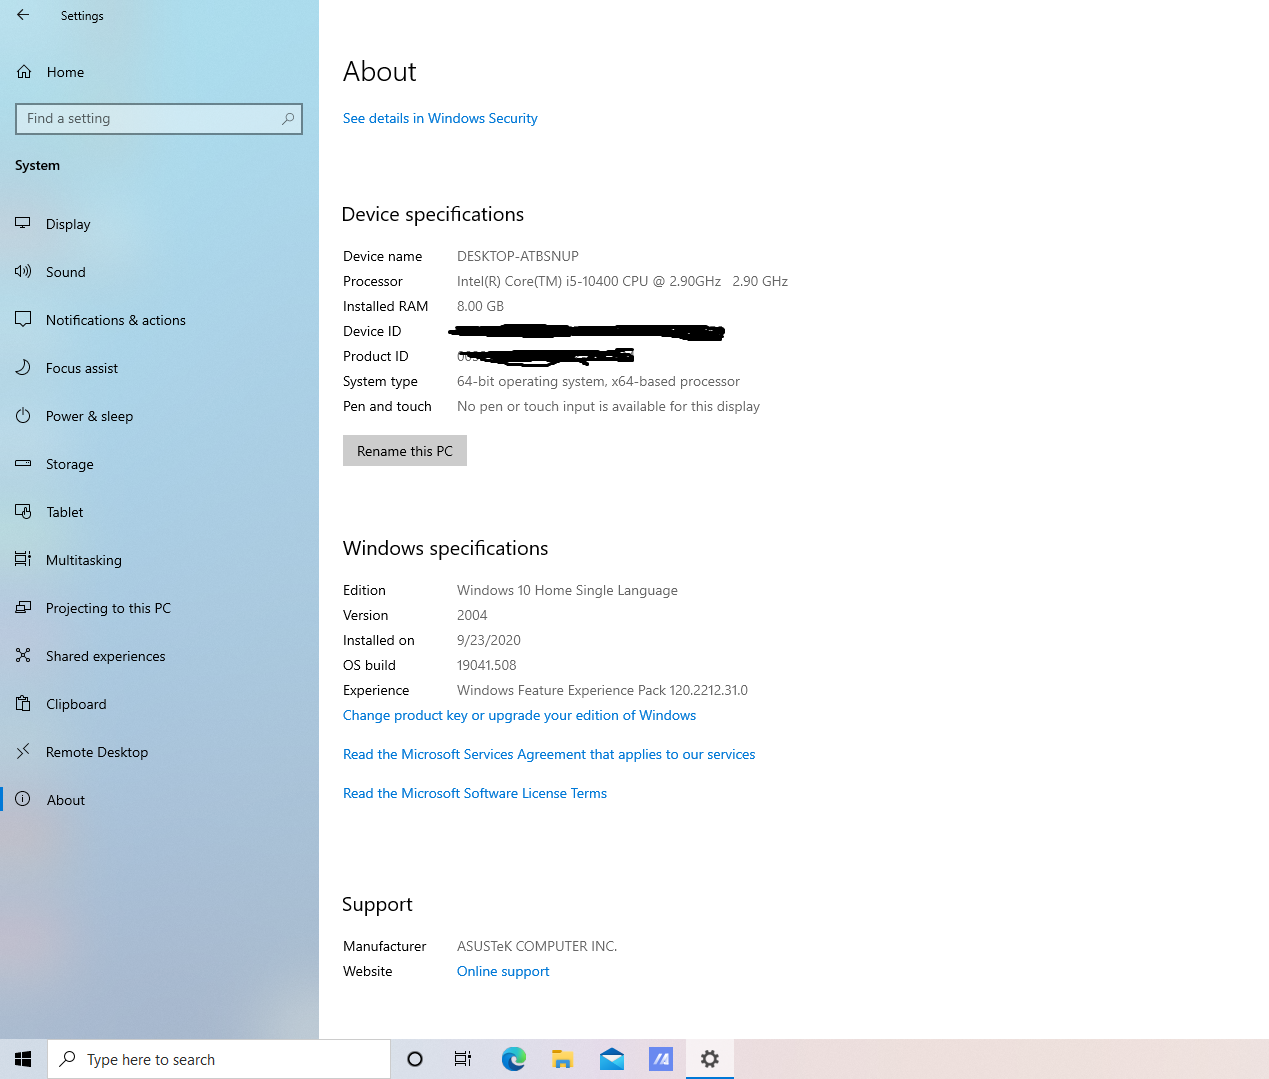This screenshot has height=1079, width=1269.
Task: Open Notifications & actions page
Action: 116,320
